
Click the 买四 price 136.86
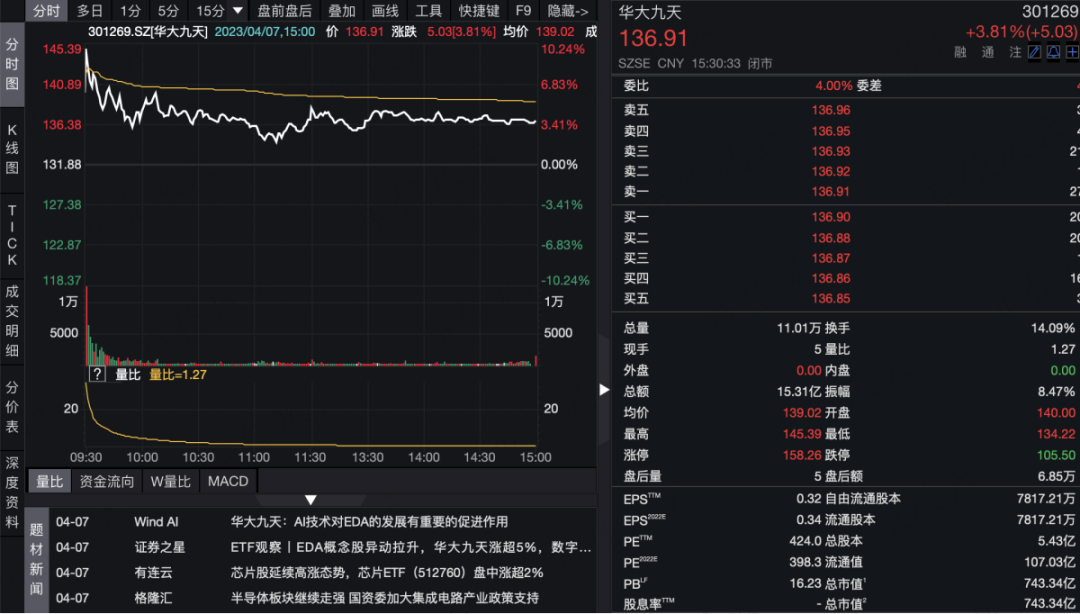pos(831,278)
